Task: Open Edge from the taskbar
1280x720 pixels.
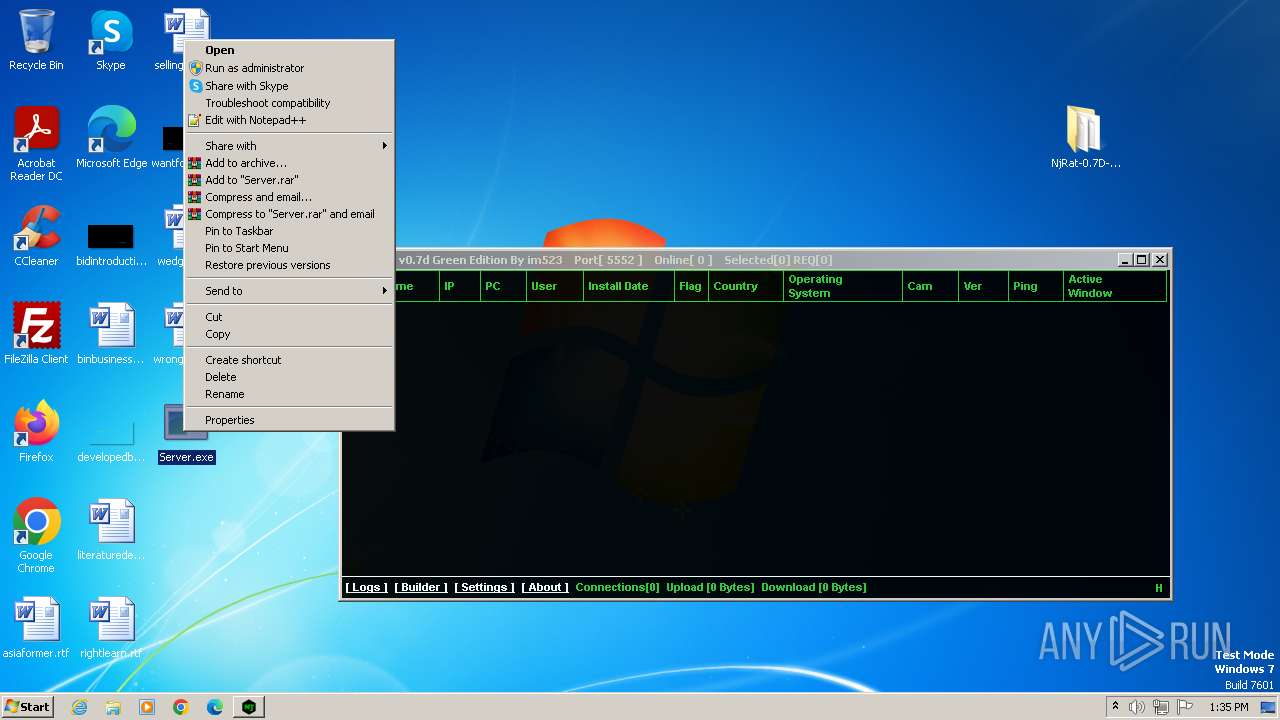Action: 215,707
